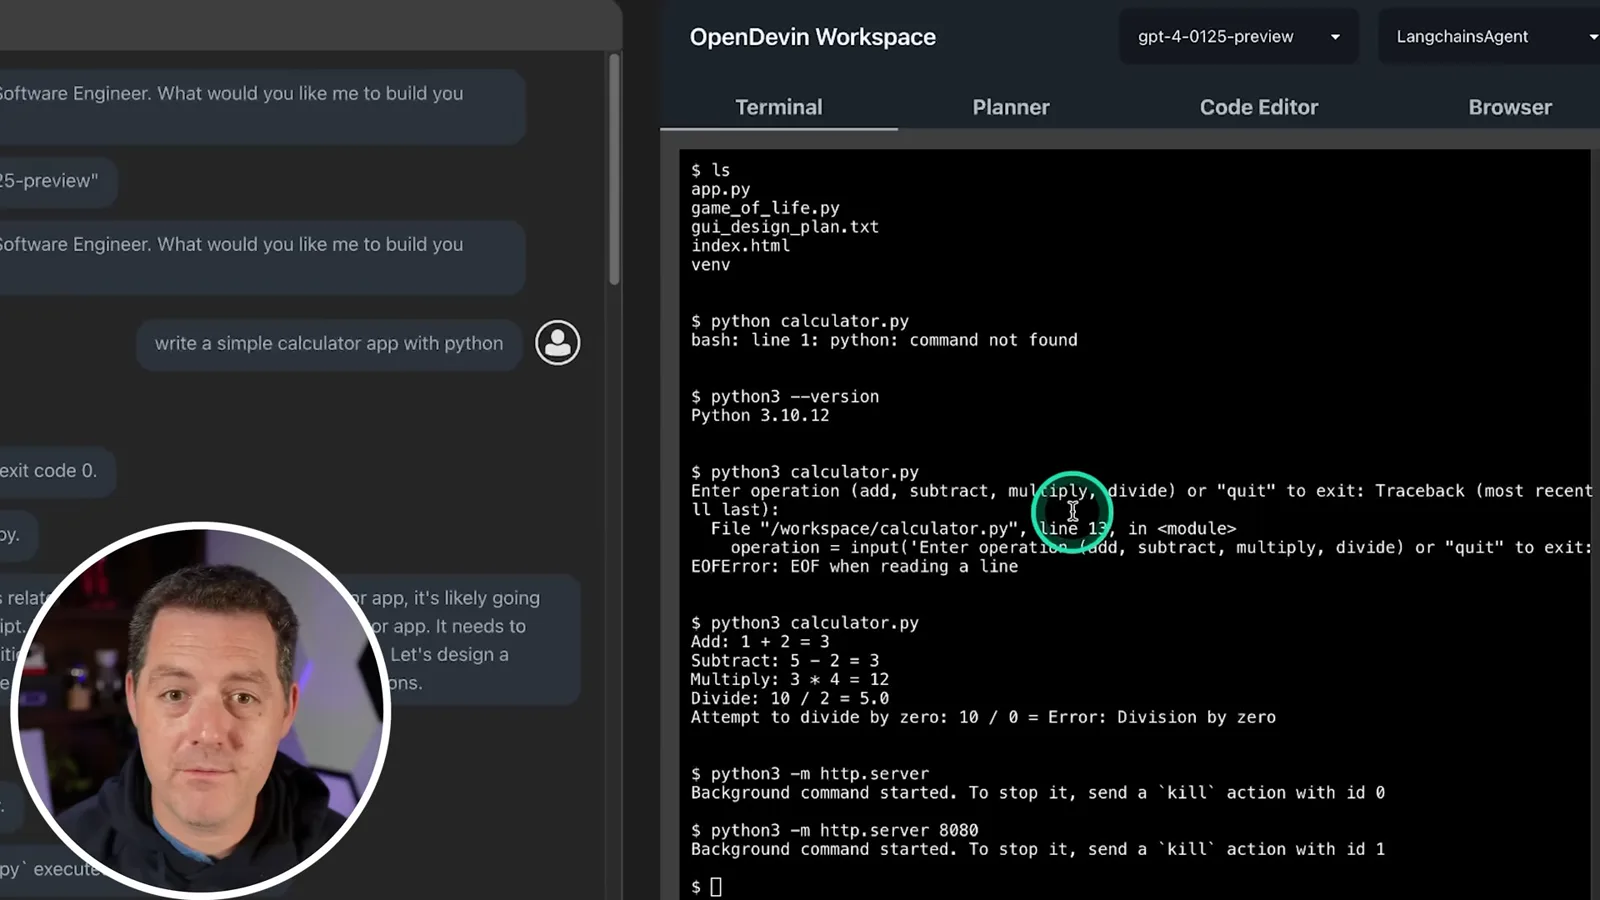
Task: Click the 'kill action with id 1' line
Action: (x=1038, y=850)
